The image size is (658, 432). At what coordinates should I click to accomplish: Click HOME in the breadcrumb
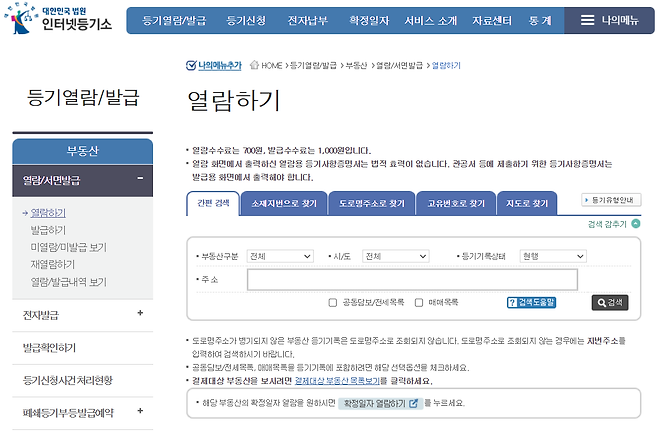coord(272,65)
